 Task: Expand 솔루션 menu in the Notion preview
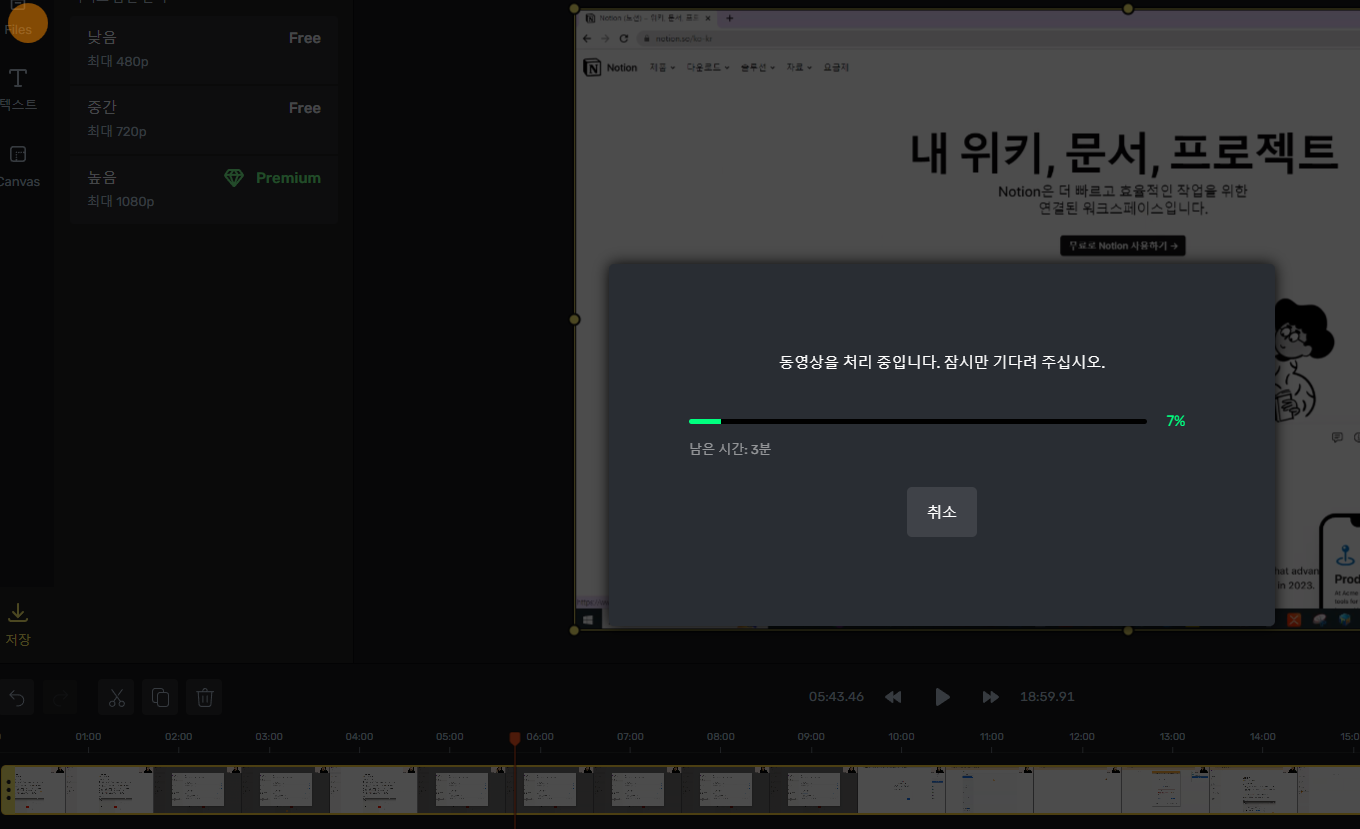coord(759,67)
